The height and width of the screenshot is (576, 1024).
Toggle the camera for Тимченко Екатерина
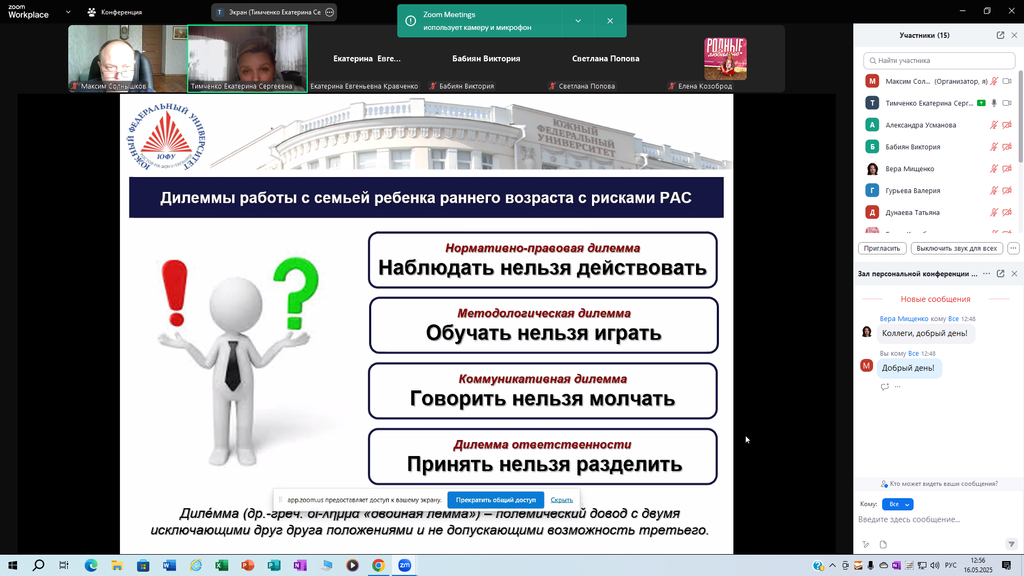point(1007,103)
